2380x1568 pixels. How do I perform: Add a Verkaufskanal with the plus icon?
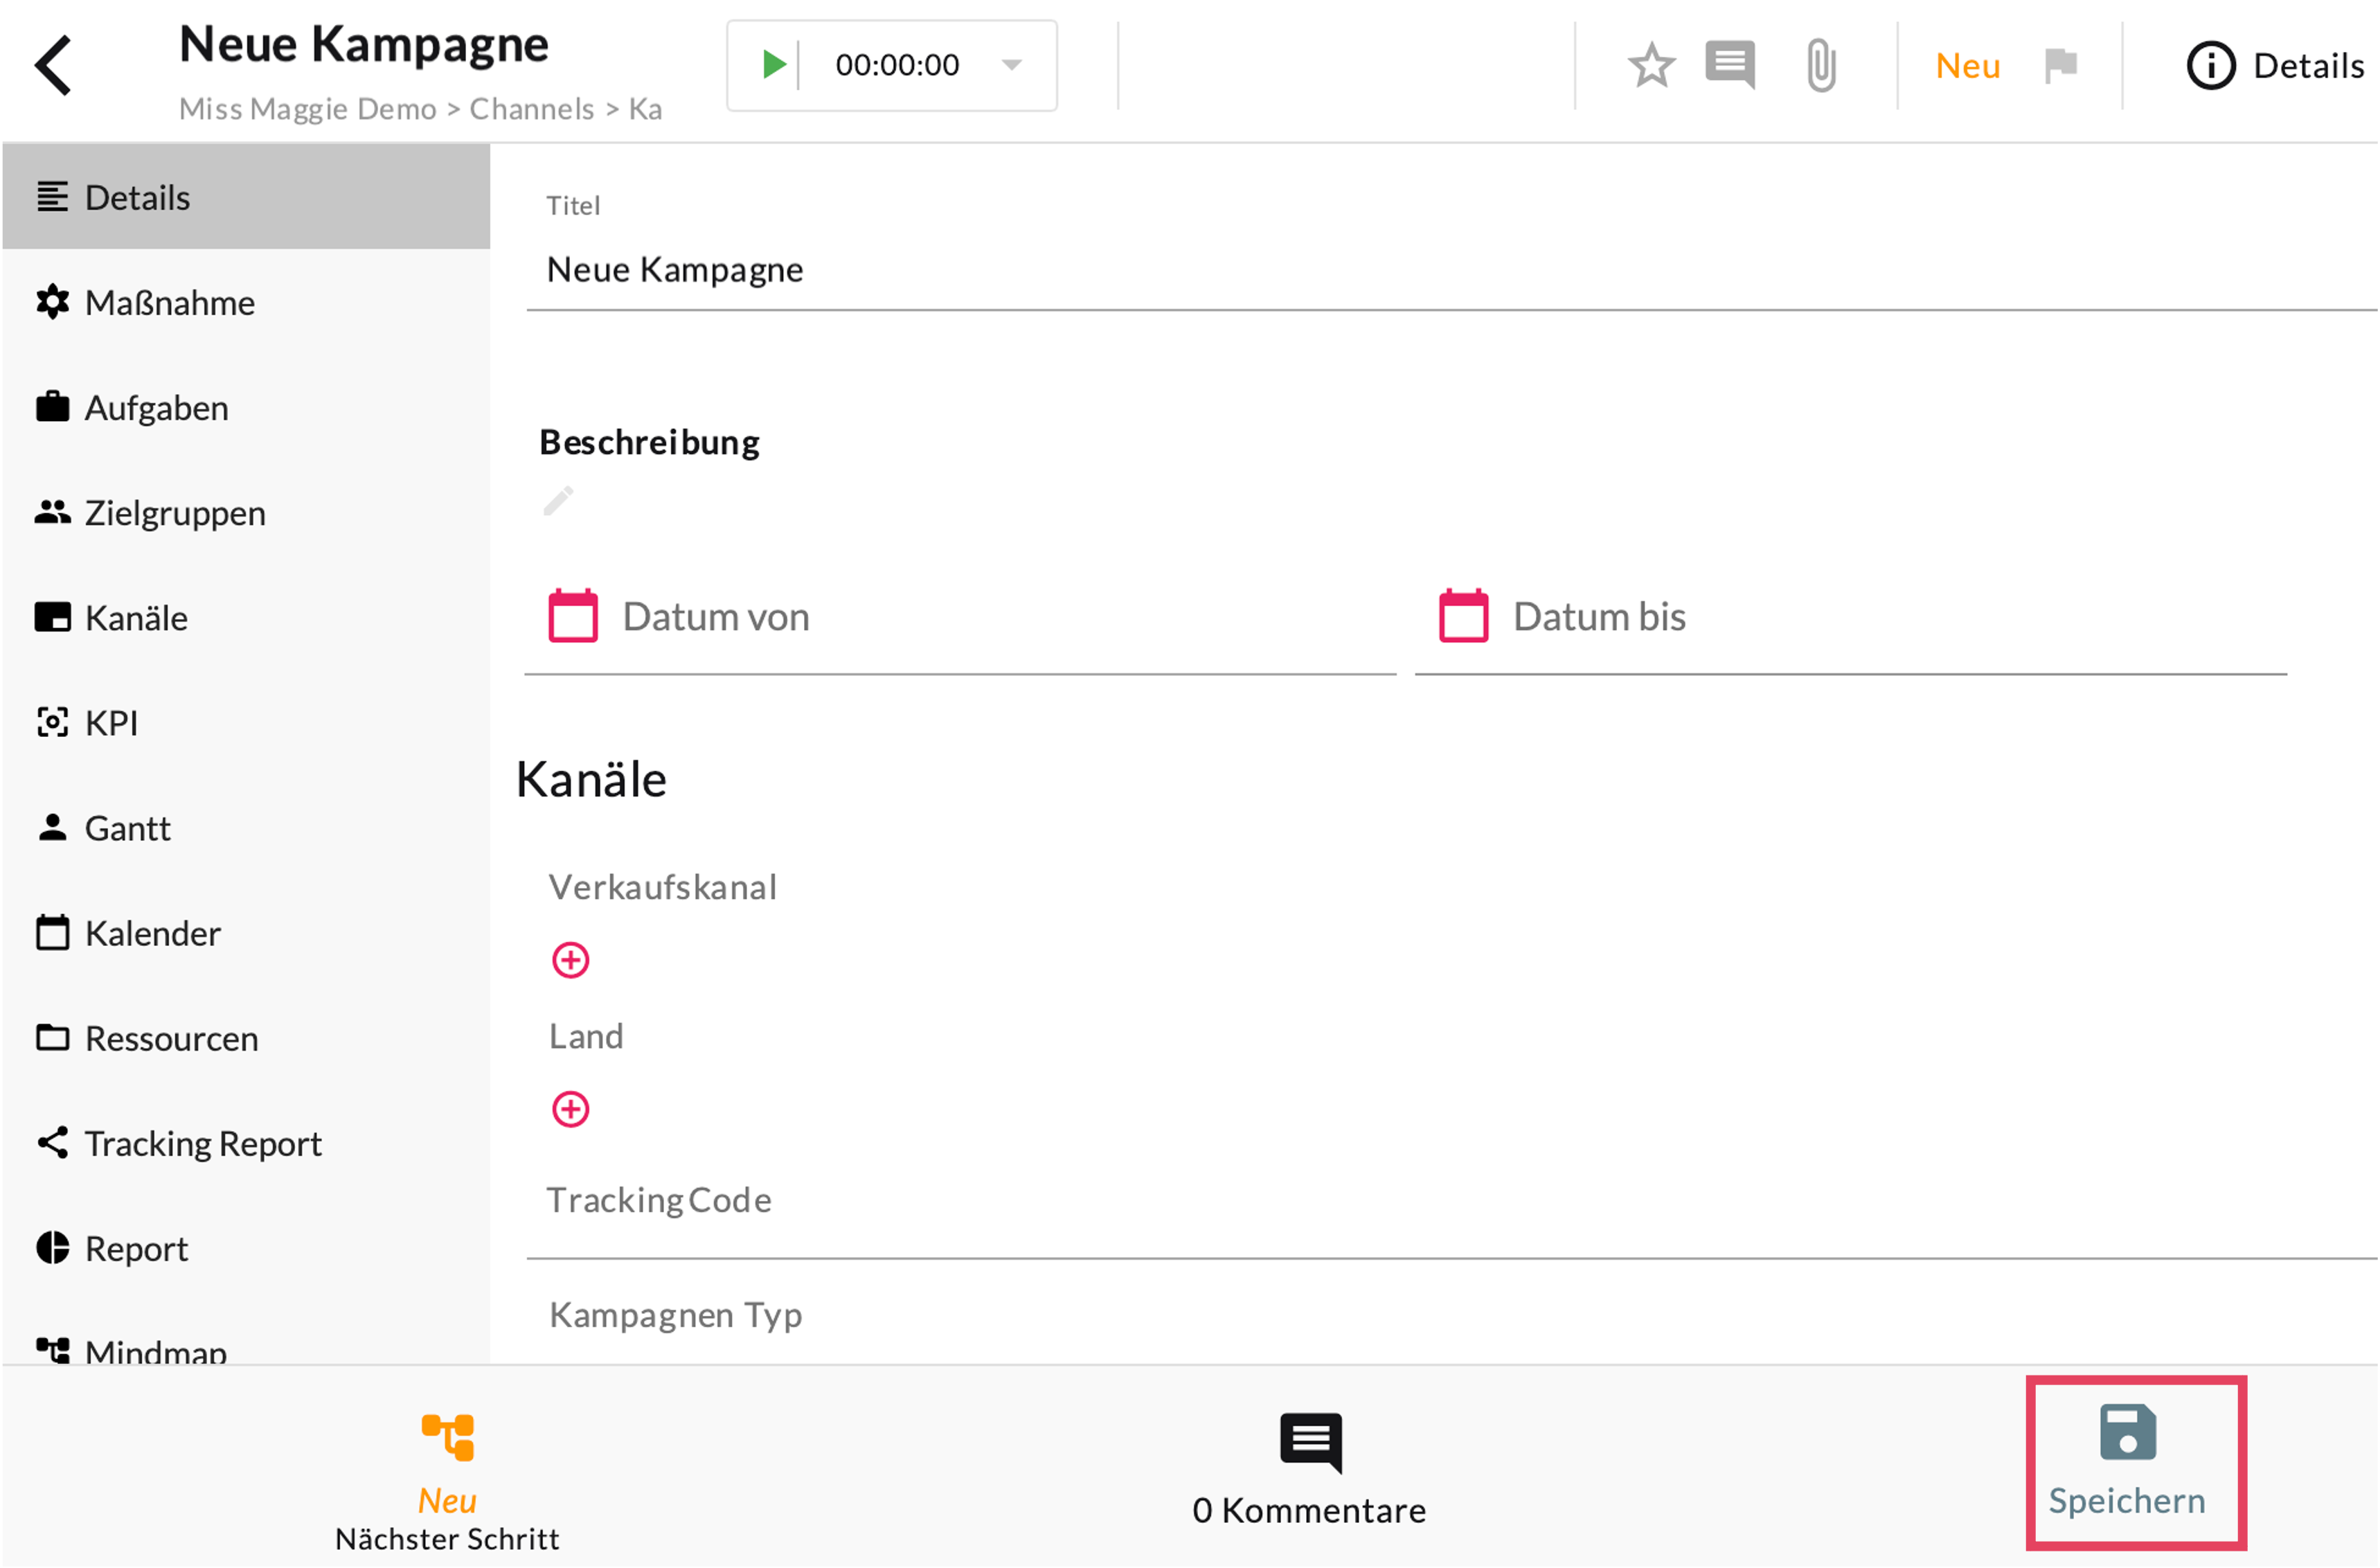(570, 960)
